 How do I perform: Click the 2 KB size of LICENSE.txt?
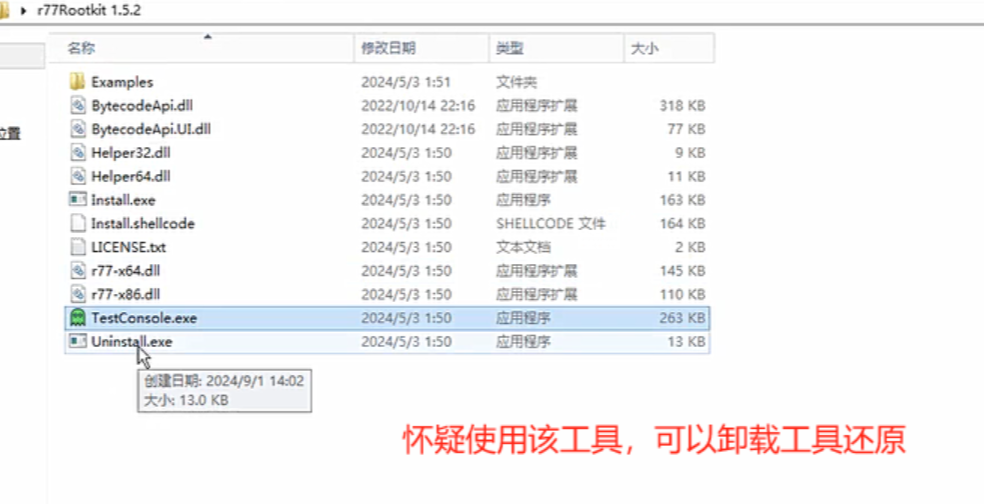691,247
